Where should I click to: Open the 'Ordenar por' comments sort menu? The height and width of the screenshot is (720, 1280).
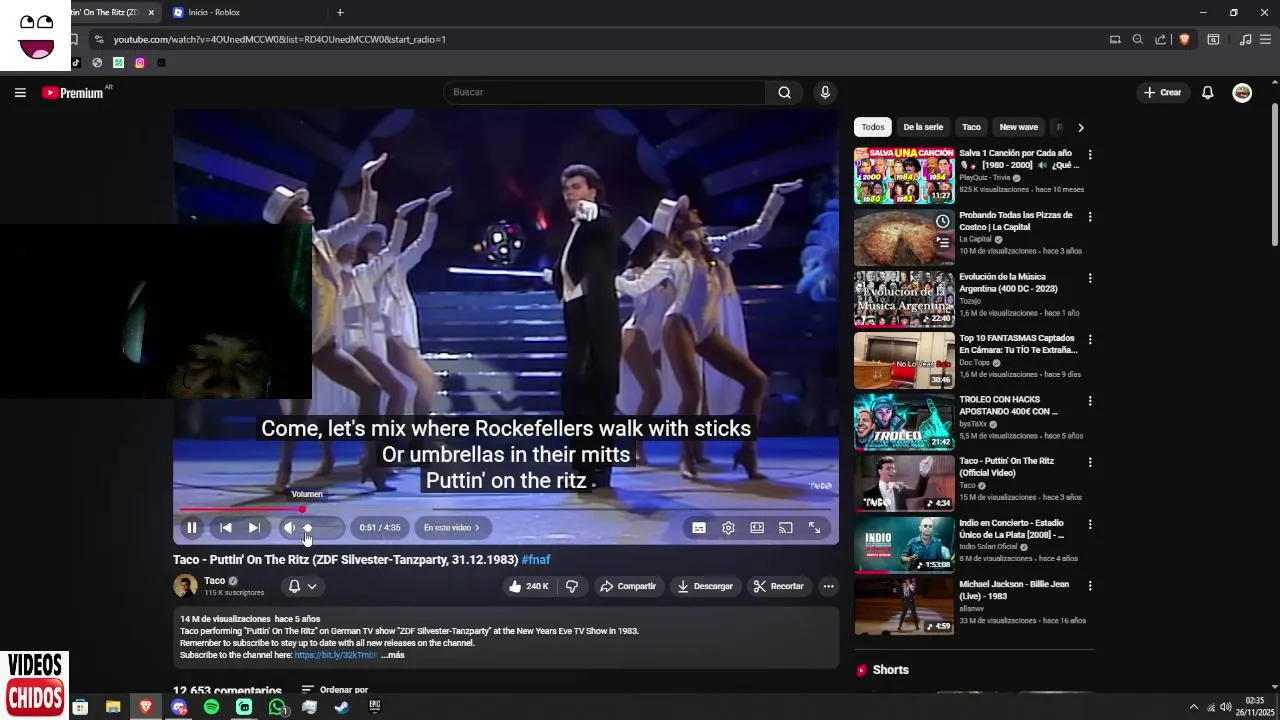(x=335, y=690)
